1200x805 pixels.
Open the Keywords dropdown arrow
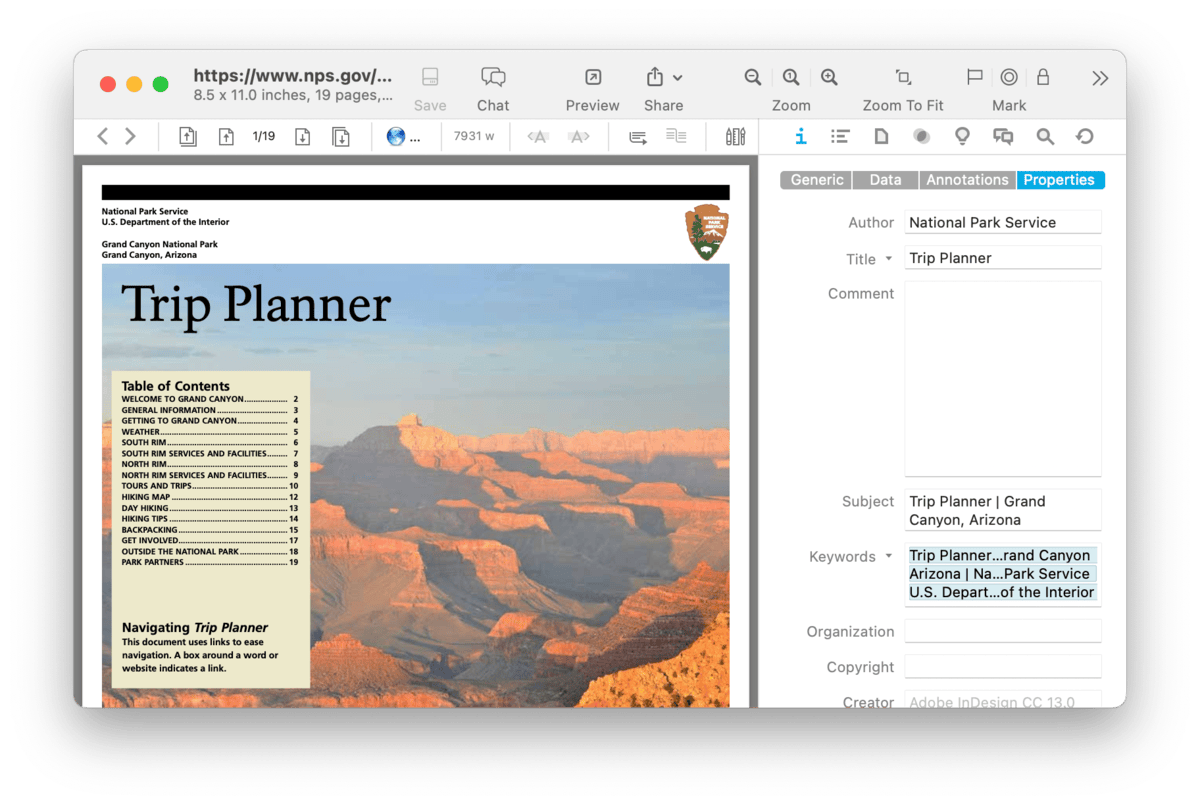coord(888,557)
